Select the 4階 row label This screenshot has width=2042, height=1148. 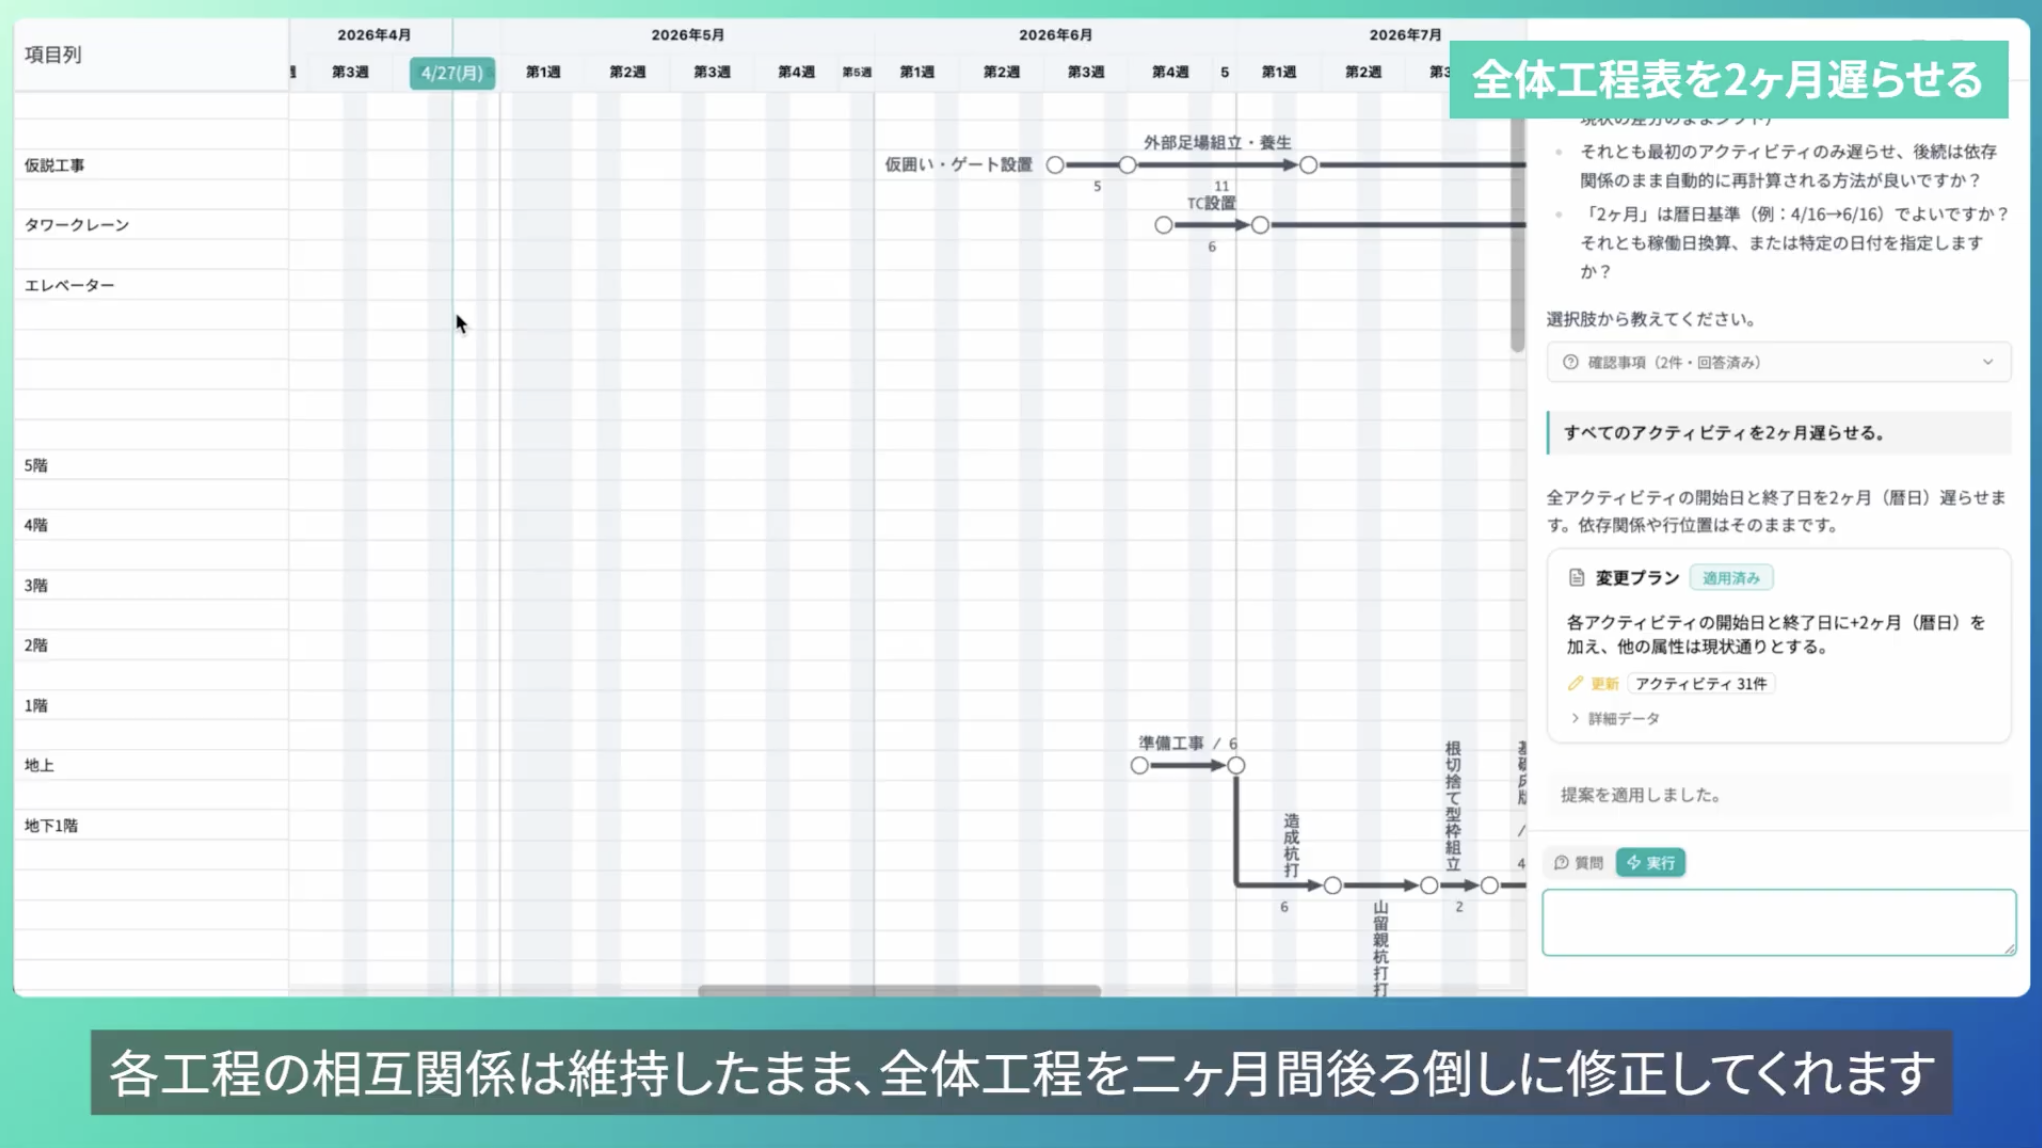pos(36,525)
